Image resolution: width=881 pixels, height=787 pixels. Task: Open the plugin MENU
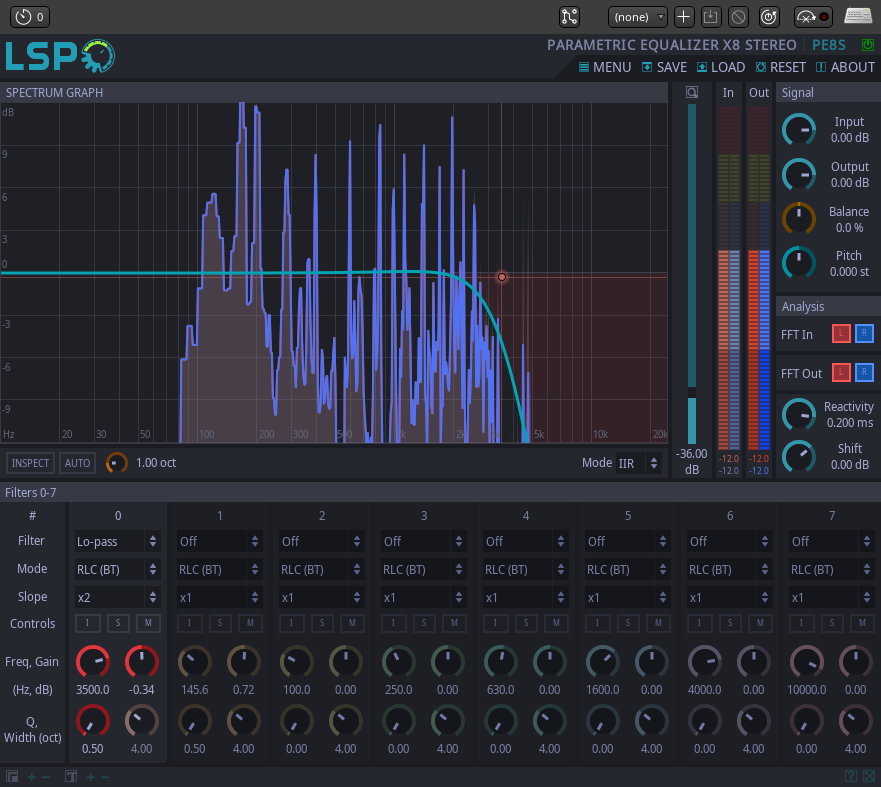point(605,67)
